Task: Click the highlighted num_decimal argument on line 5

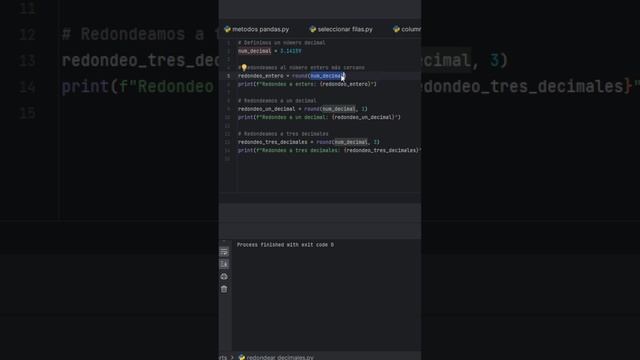Action: (327, 76)
